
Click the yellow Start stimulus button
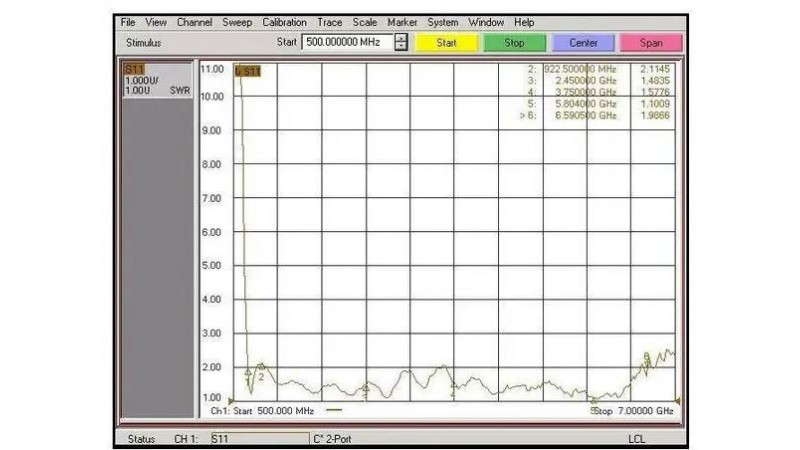446,43
